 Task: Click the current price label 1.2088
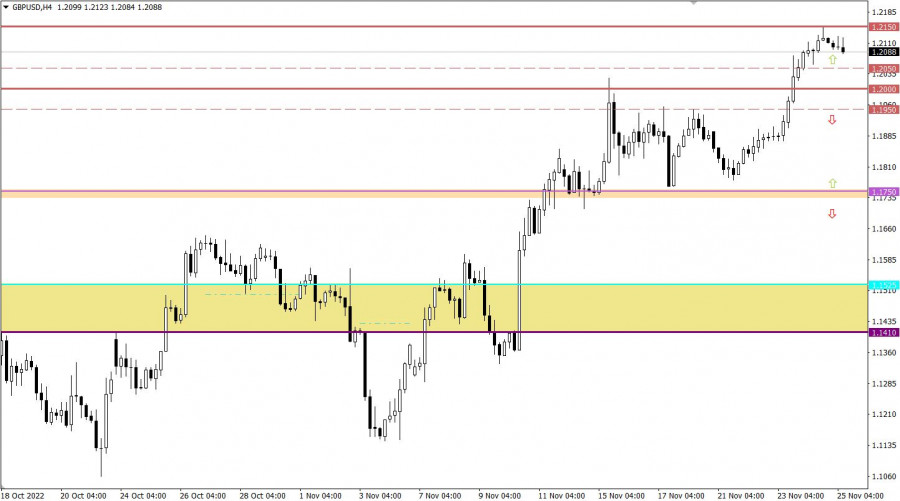tap(884, 52)
